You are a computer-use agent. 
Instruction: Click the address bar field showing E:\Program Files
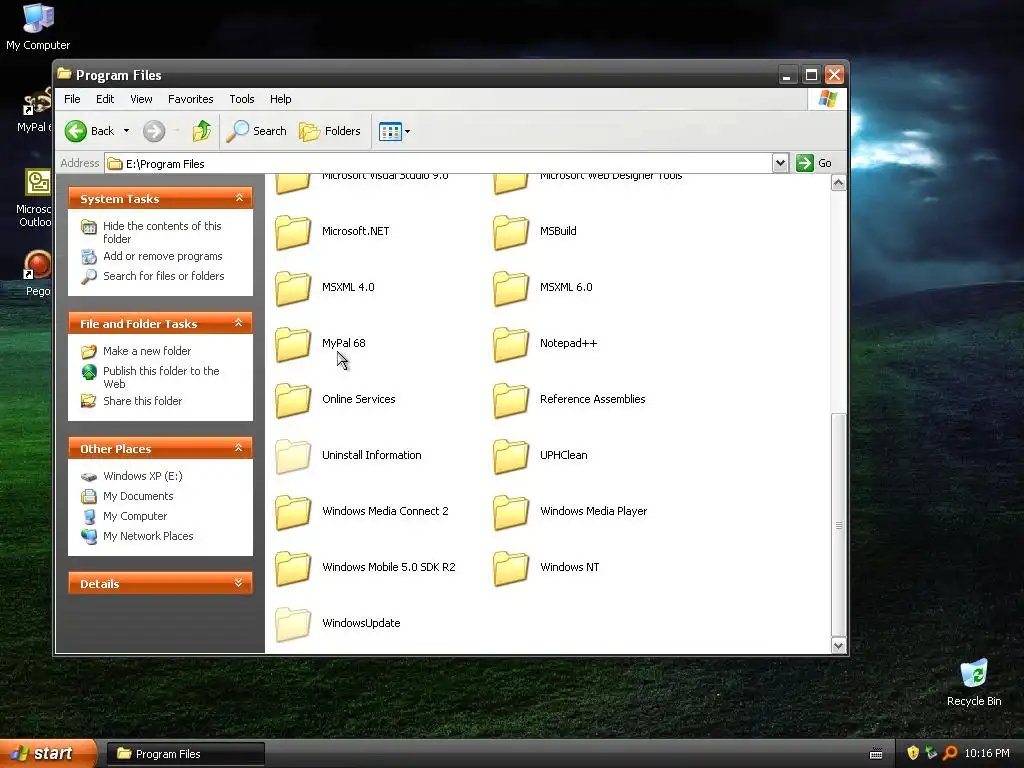438,163
